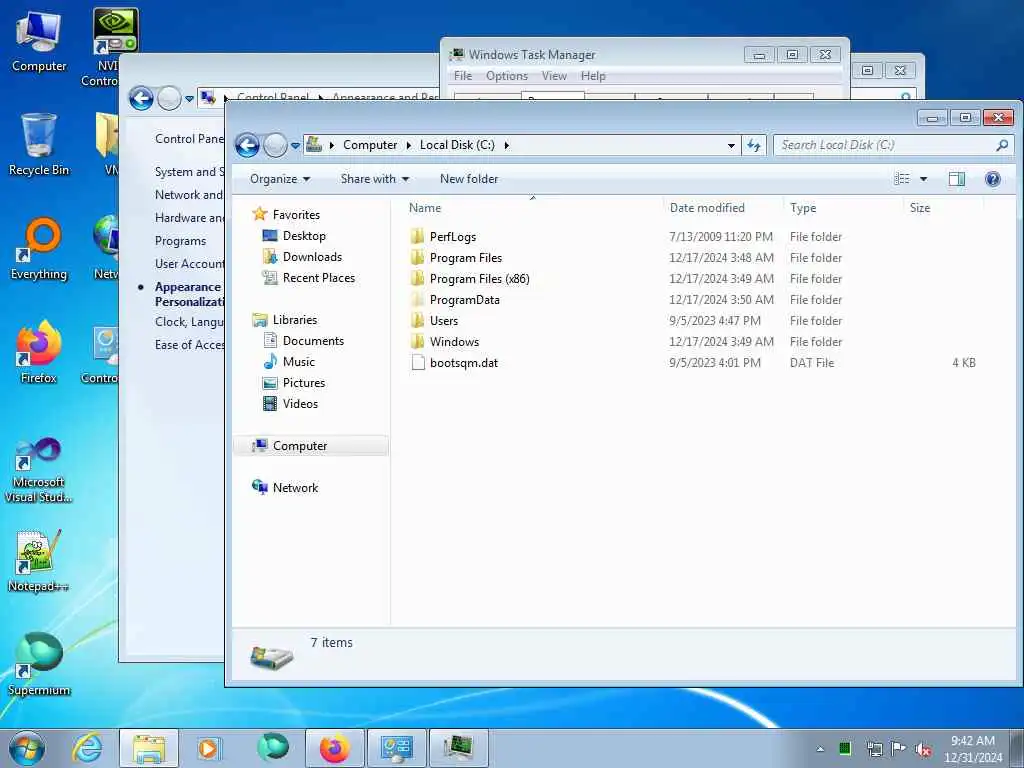Open the Pictures library
Image resolution: width=1024 pixels, height=768 pixels.
tap(304, 383)
